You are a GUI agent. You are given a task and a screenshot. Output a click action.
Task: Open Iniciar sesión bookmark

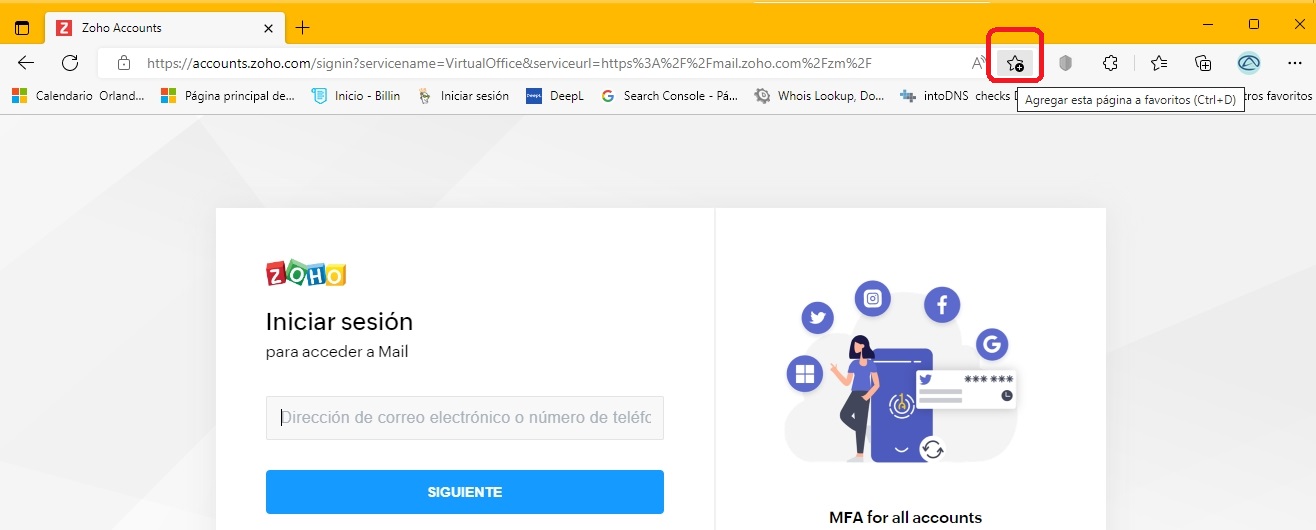tap(463, 96)
